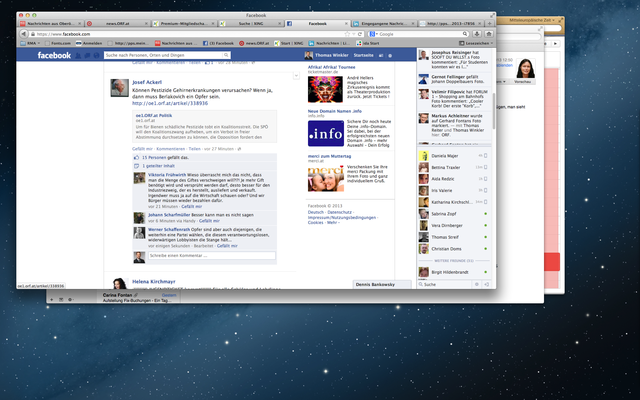Image resolution: width=640 pixels, height=400 pixels.
Task: Switch to the Suche | XING tab
Action: click(x=251, y=24)
